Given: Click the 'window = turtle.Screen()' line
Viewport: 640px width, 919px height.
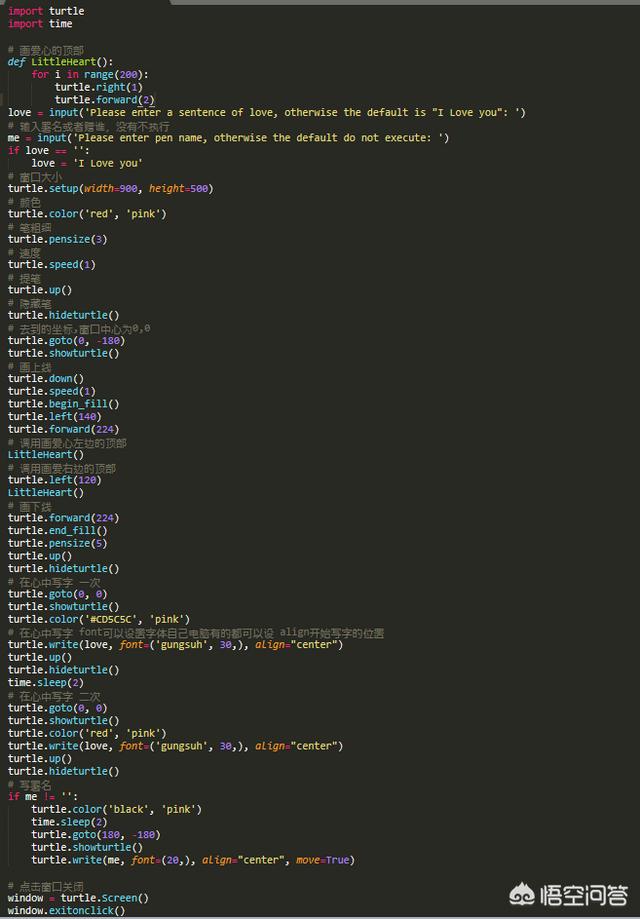Looking at the screenshot, I should (78, 898).
